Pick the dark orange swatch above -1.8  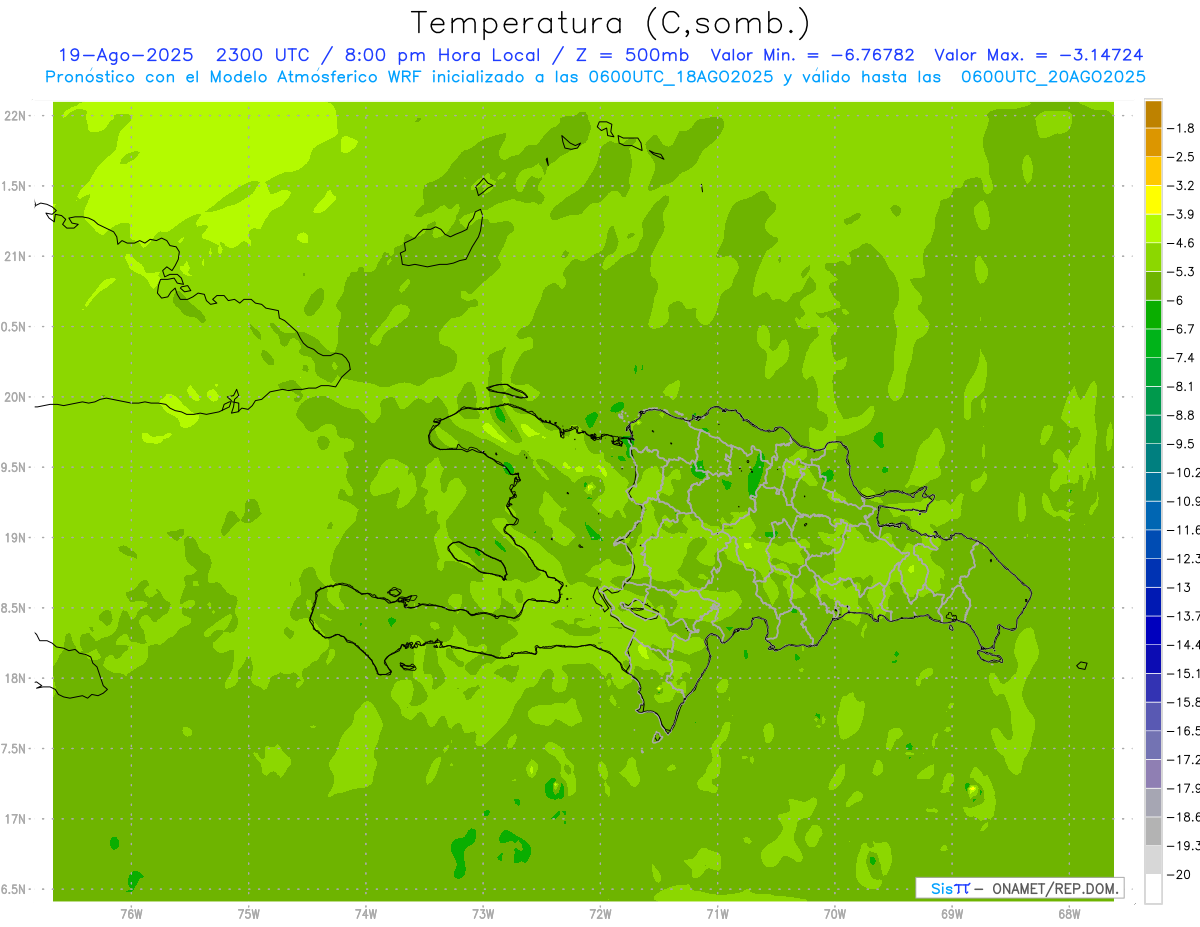(x=1153, y=114)
